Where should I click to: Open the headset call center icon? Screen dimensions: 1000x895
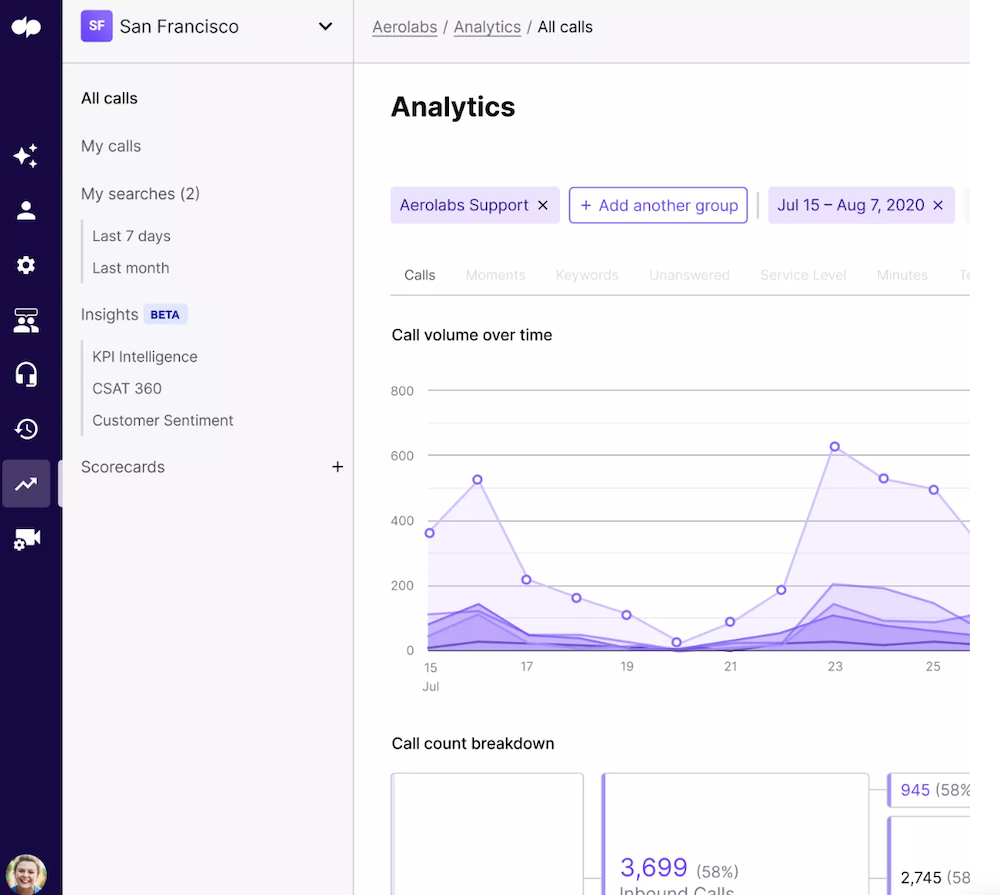26,374
